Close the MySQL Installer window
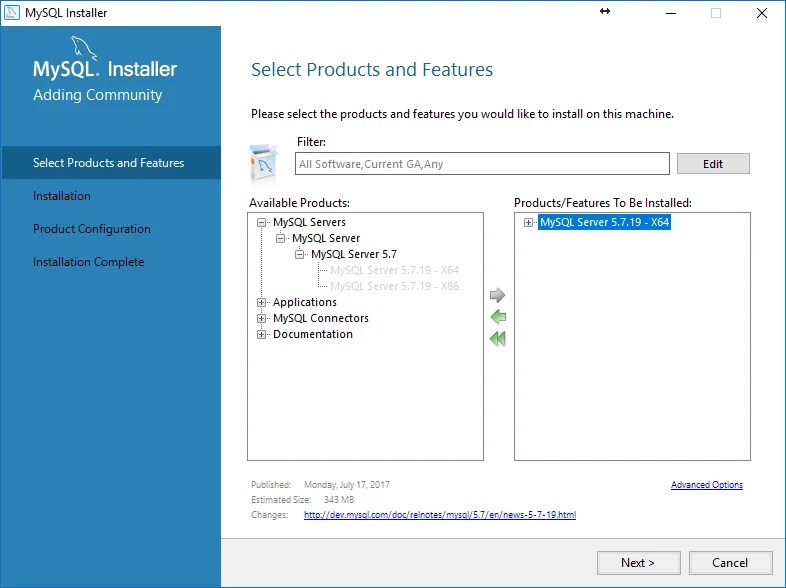The height and width of the screenshot is (588, 786). coord(762,13)
